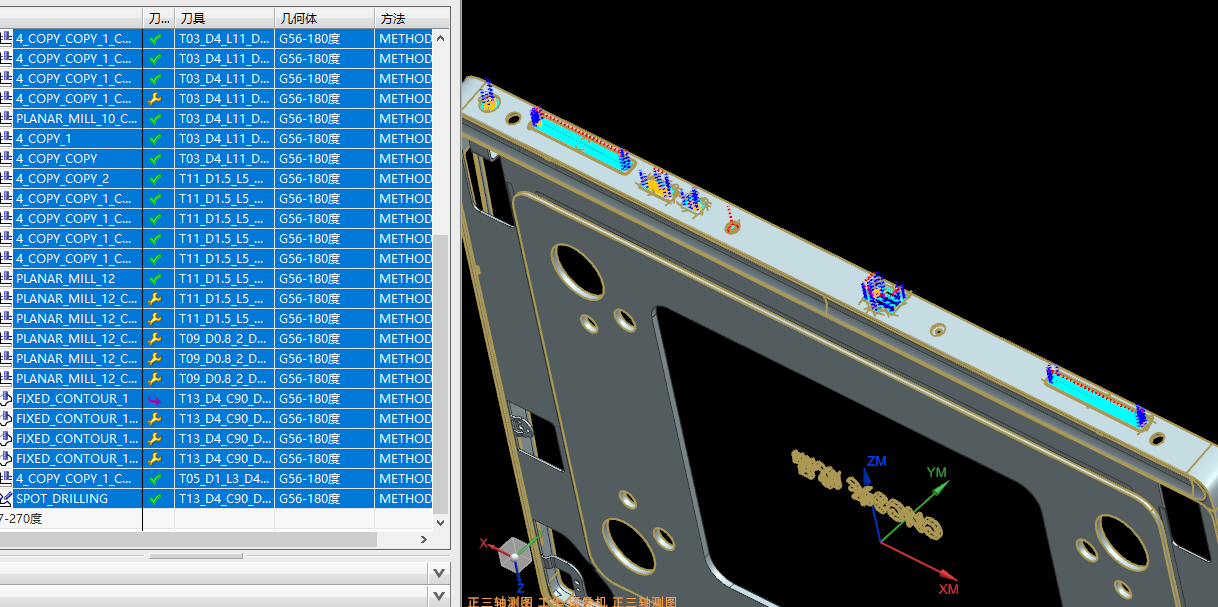Click G56-180度 geometry cell in 4_COPY_COPY_2 row
Image resolution: width=1218 pixels, height=607 pixels.
coord(325,178)
